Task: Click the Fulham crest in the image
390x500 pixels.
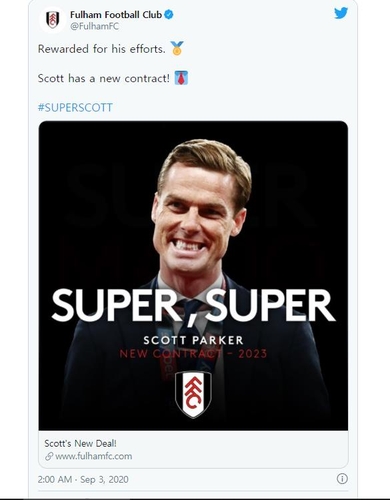Action: (x=193, y=394)
